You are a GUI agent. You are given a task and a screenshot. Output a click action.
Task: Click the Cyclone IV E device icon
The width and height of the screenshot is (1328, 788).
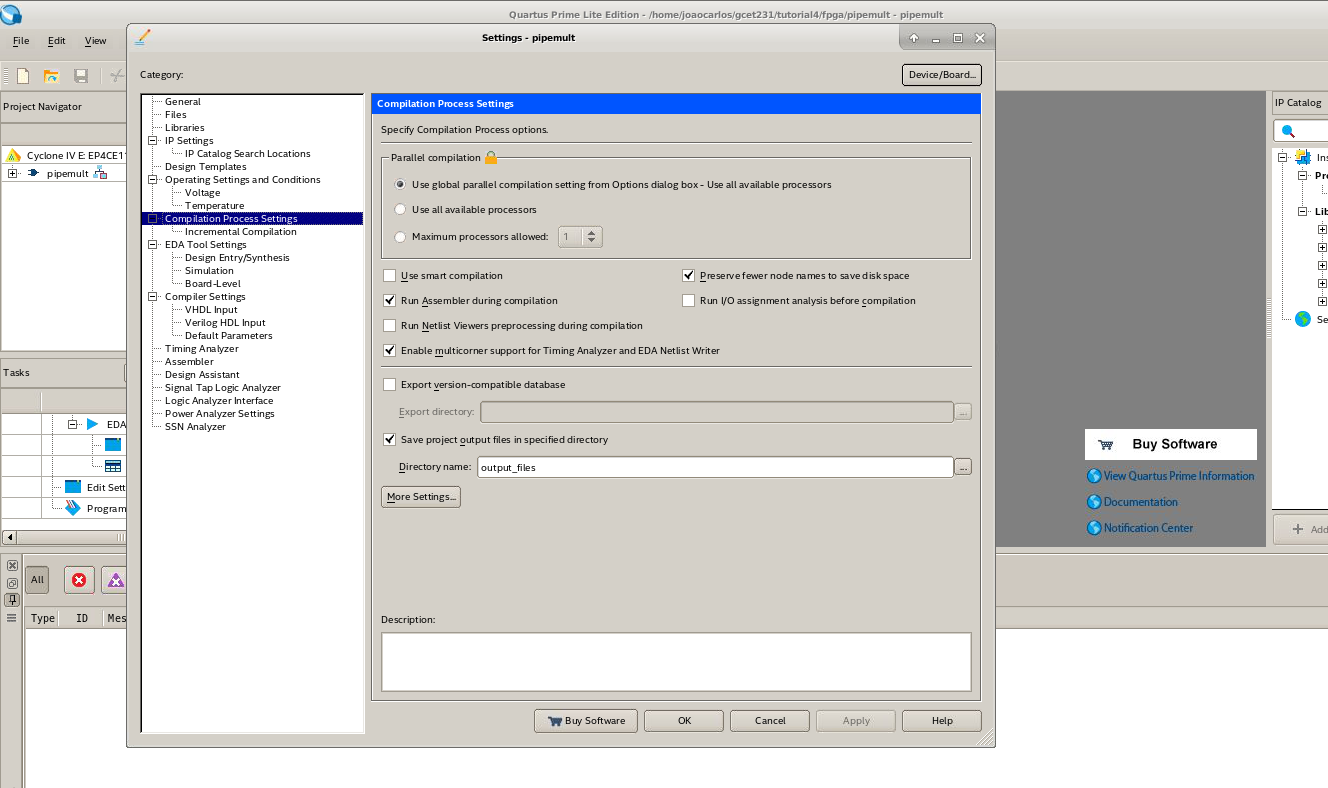click(x=14, y=155)
